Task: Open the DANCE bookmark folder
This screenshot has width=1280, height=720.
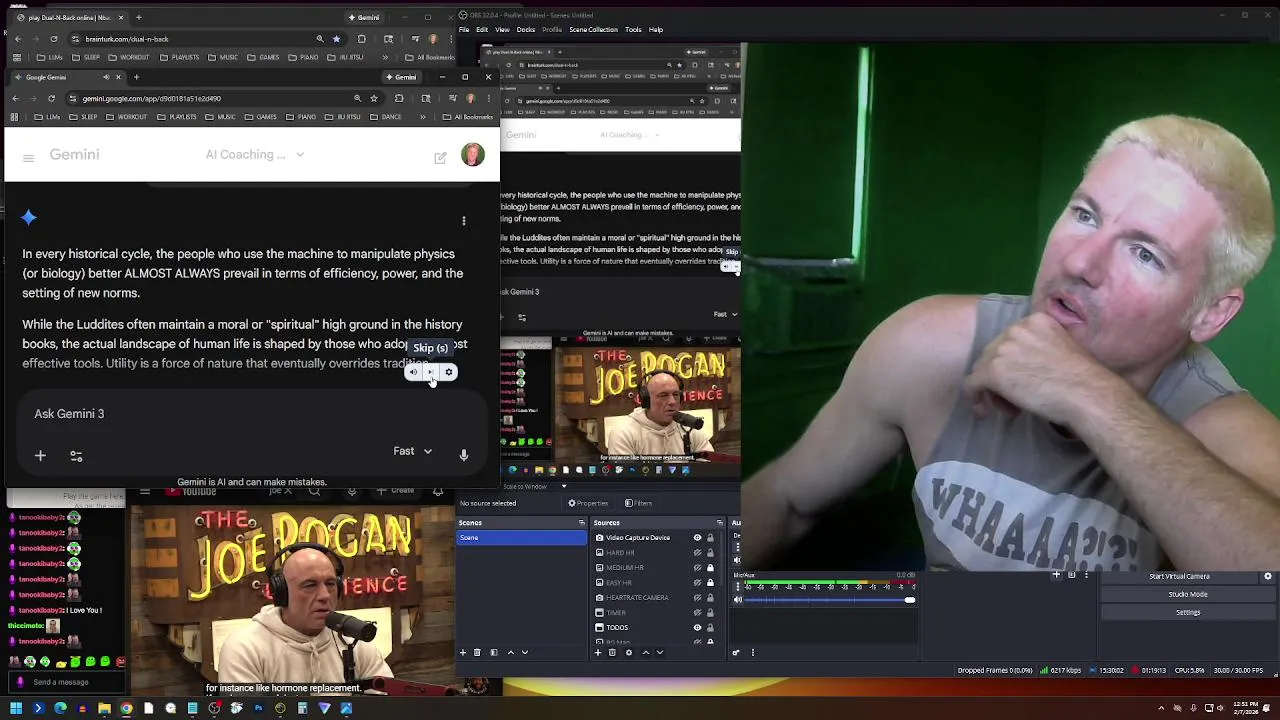Action: pos(386,117)
